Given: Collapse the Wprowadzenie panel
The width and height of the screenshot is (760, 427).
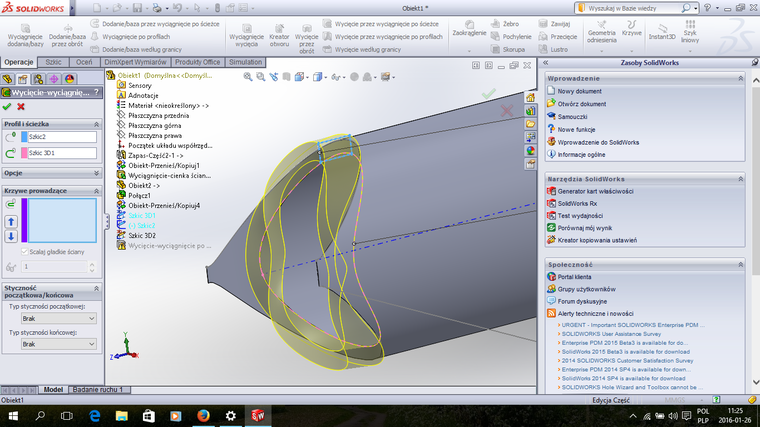Looking at the screenshot, I should click(x=741, y=79).
